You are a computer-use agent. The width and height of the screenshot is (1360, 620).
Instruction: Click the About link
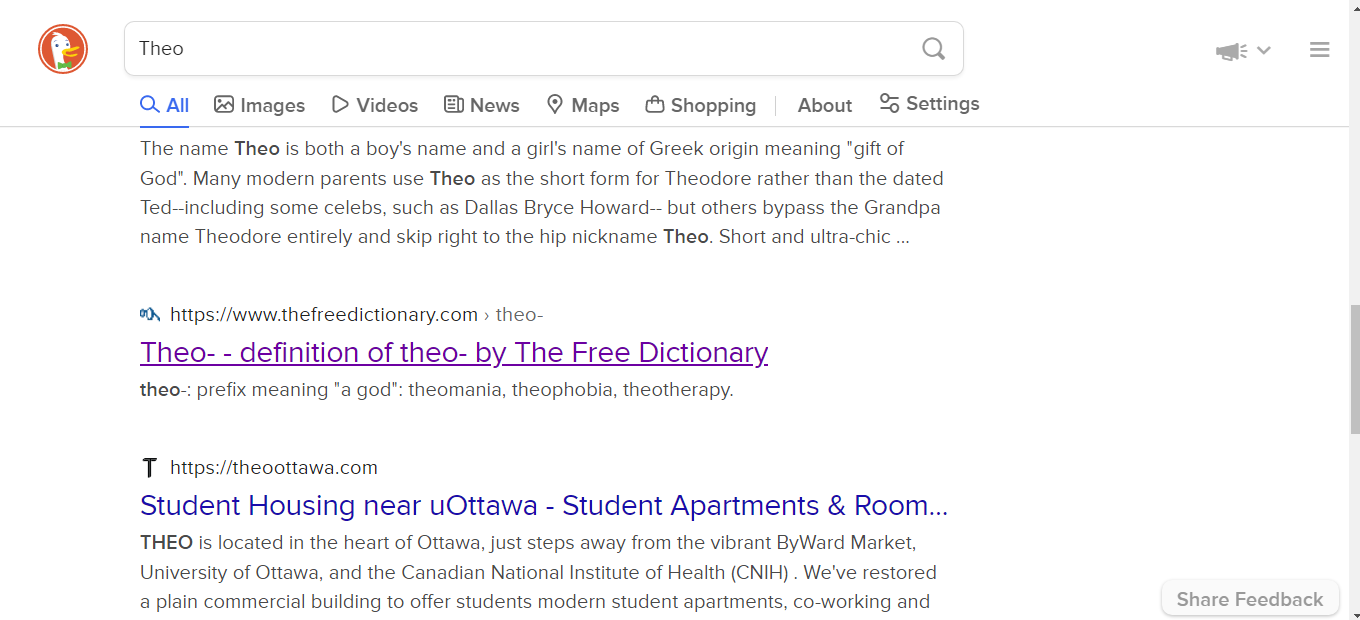point(825,105)
